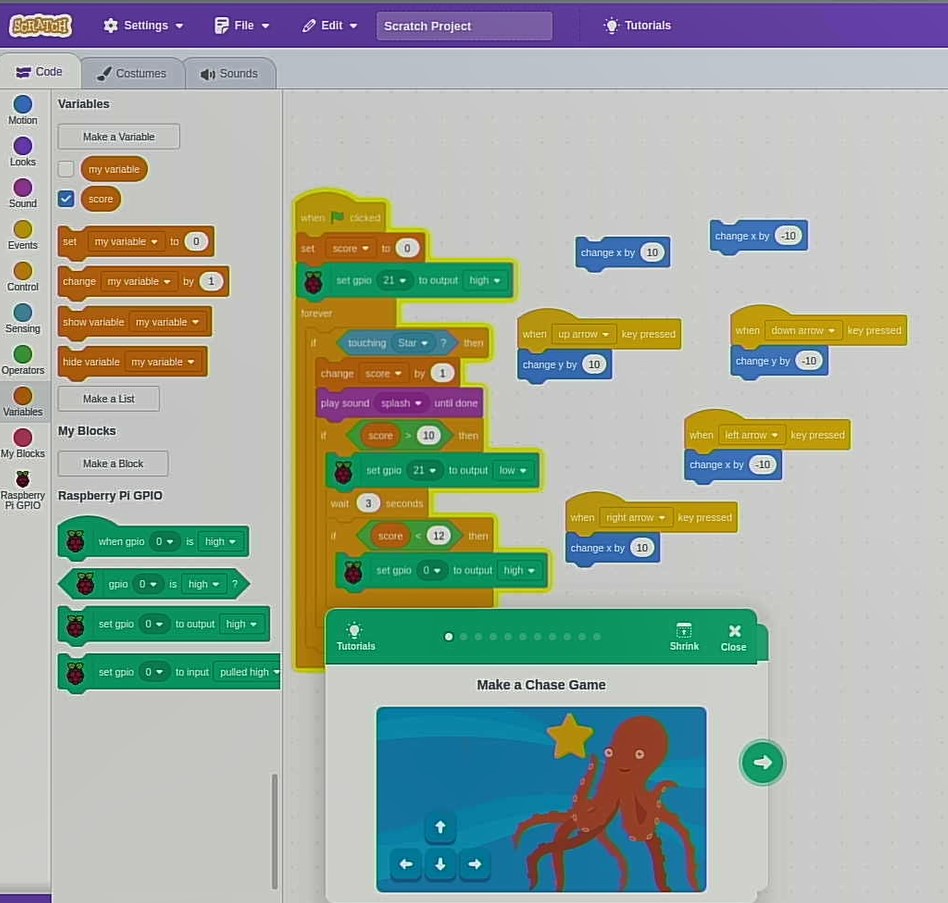
Task: Open the 'splash' sound dropdown
Action: 401,403
